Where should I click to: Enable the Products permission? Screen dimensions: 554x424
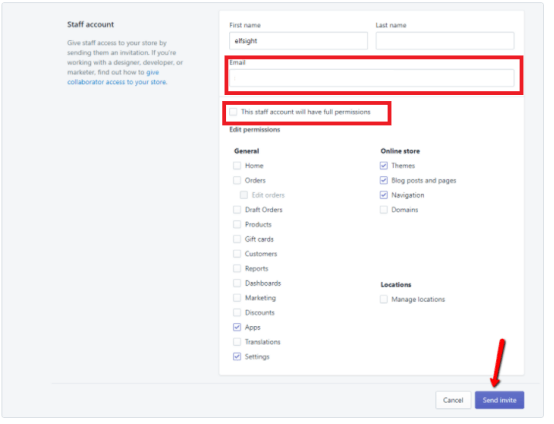coord(237,225)
